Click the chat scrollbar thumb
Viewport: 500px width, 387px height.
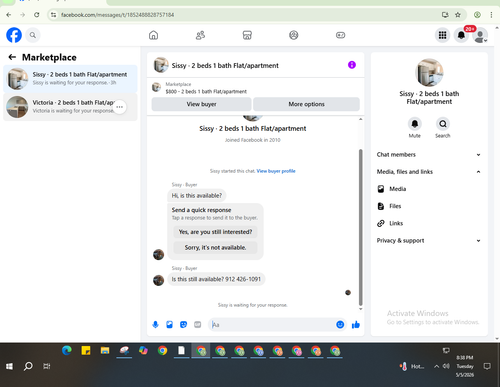(x=360, y=227)
